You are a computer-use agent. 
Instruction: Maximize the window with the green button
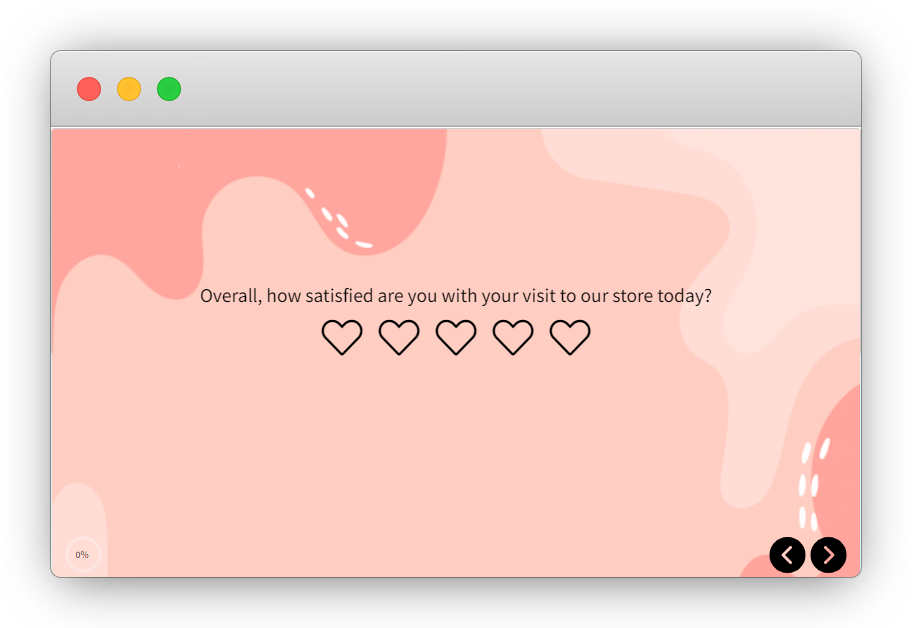pyautogui.click(x=169, y=89)
